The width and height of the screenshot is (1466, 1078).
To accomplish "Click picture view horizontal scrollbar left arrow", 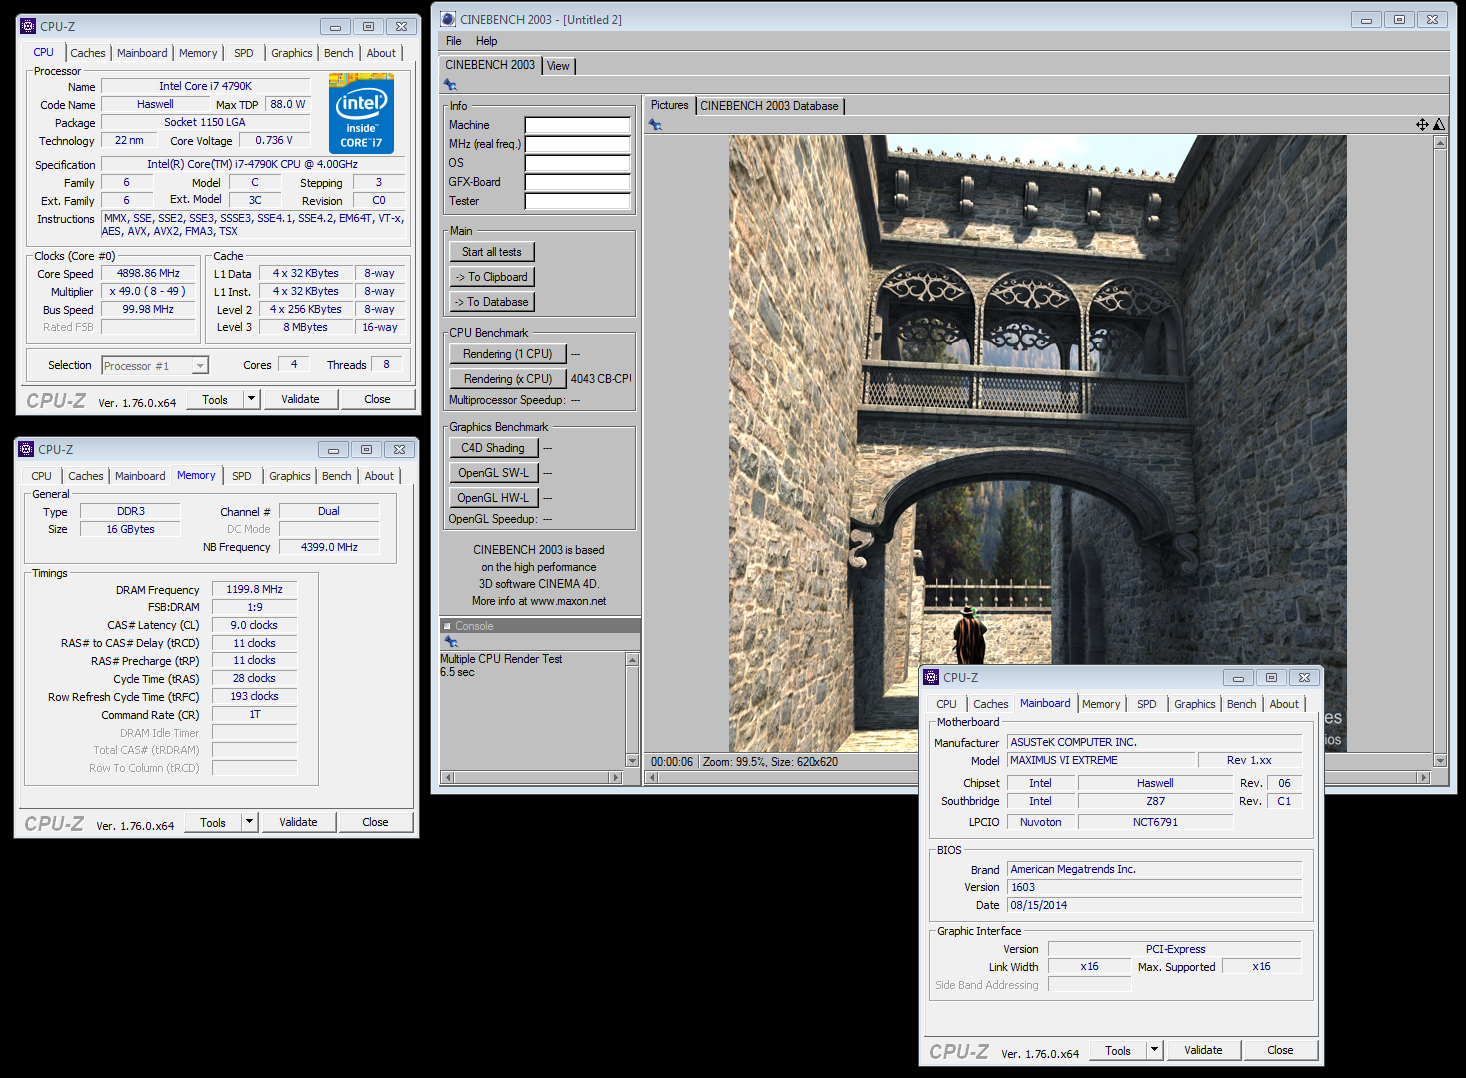I will pos(651,777).
